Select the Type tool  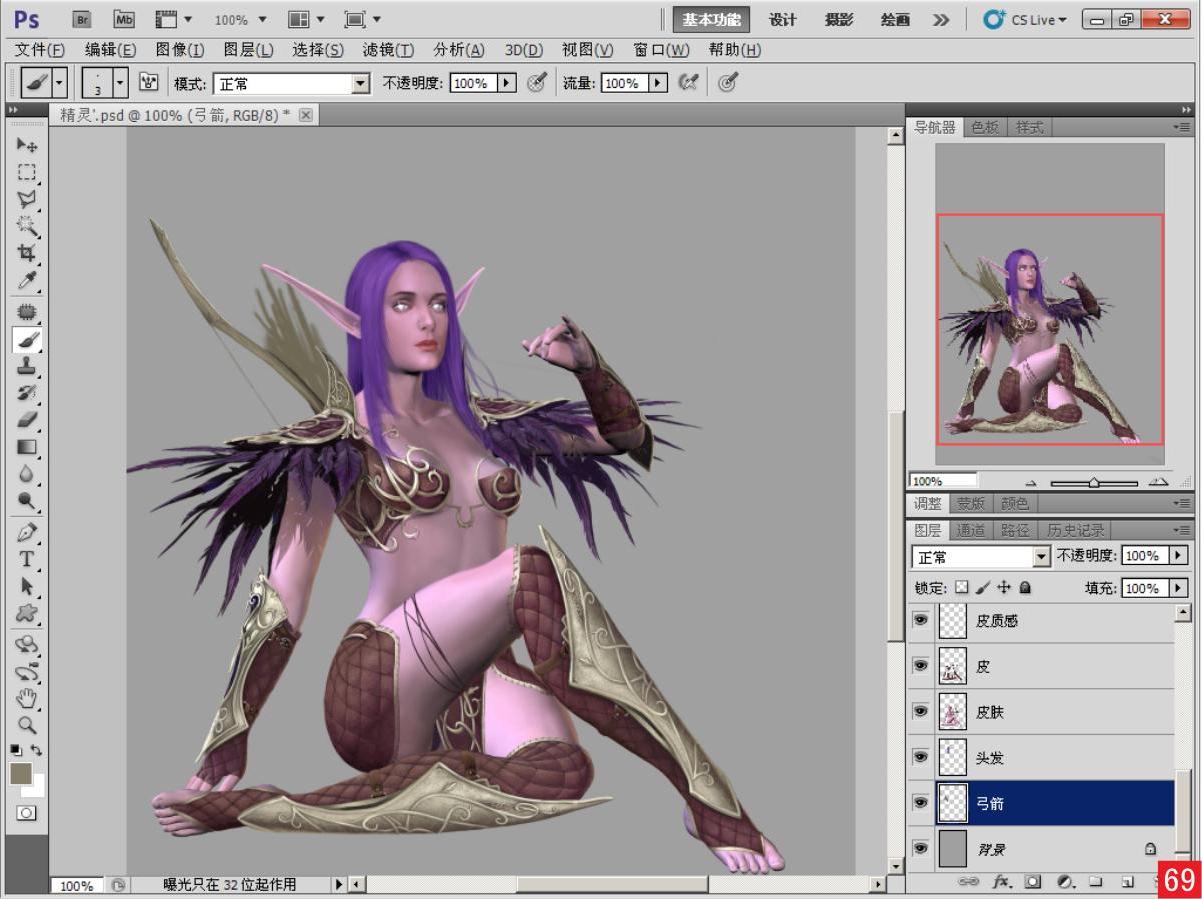[x=27, y=559]
